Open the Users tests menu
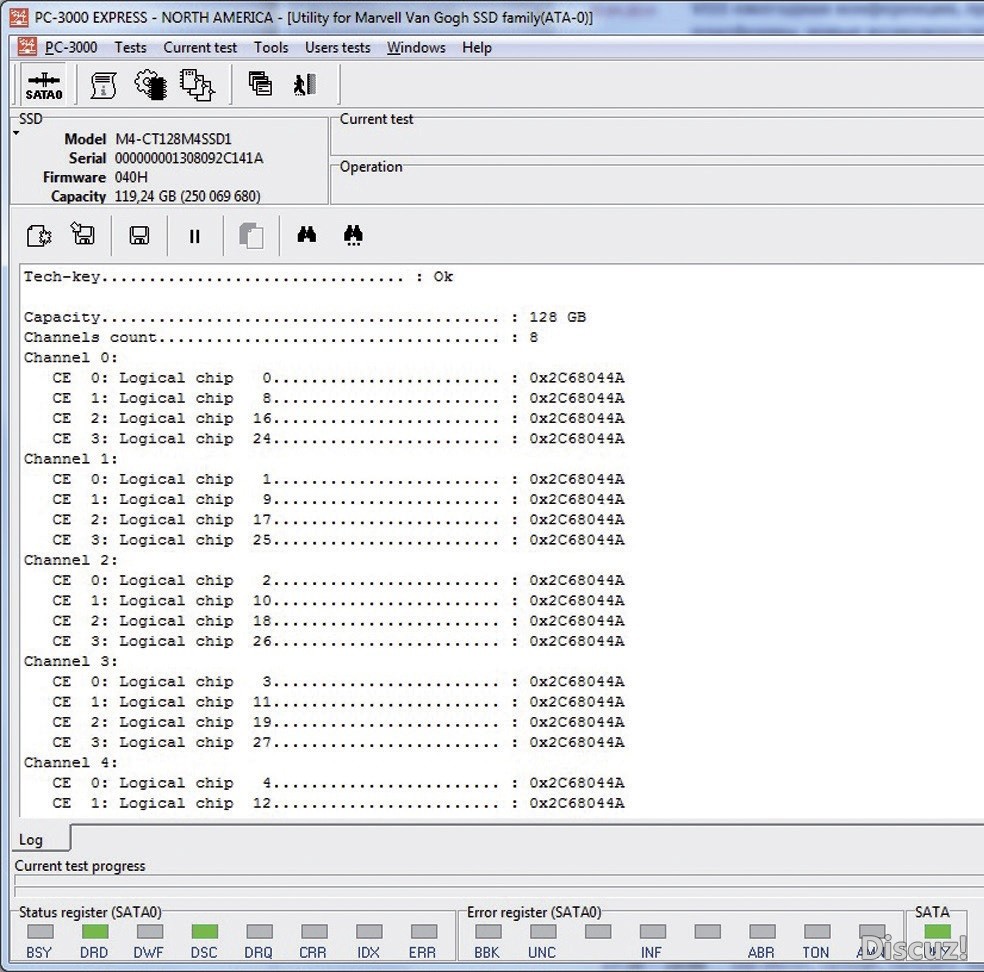Viewport: 984px width, 972px height. [338, 48]
